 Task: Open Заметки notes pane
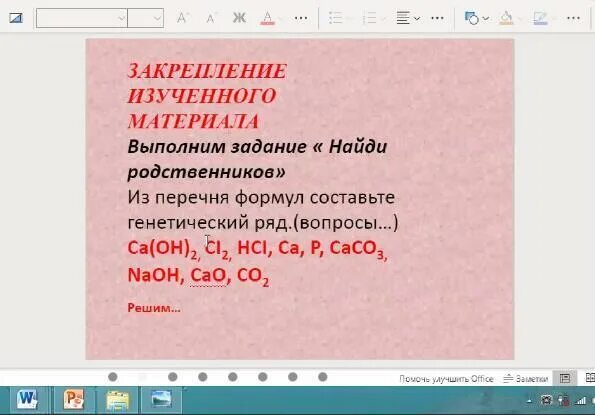click(526, 378)
